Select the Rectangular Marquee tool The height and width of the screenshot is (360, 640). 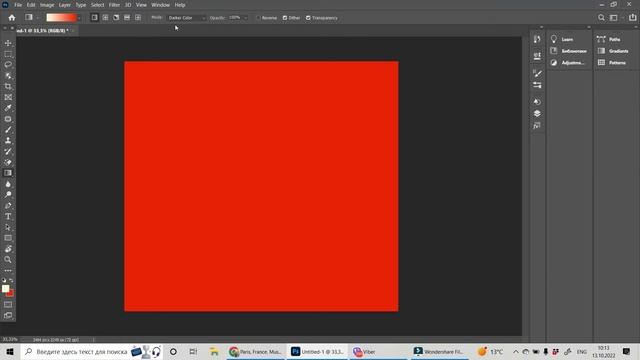8,54
